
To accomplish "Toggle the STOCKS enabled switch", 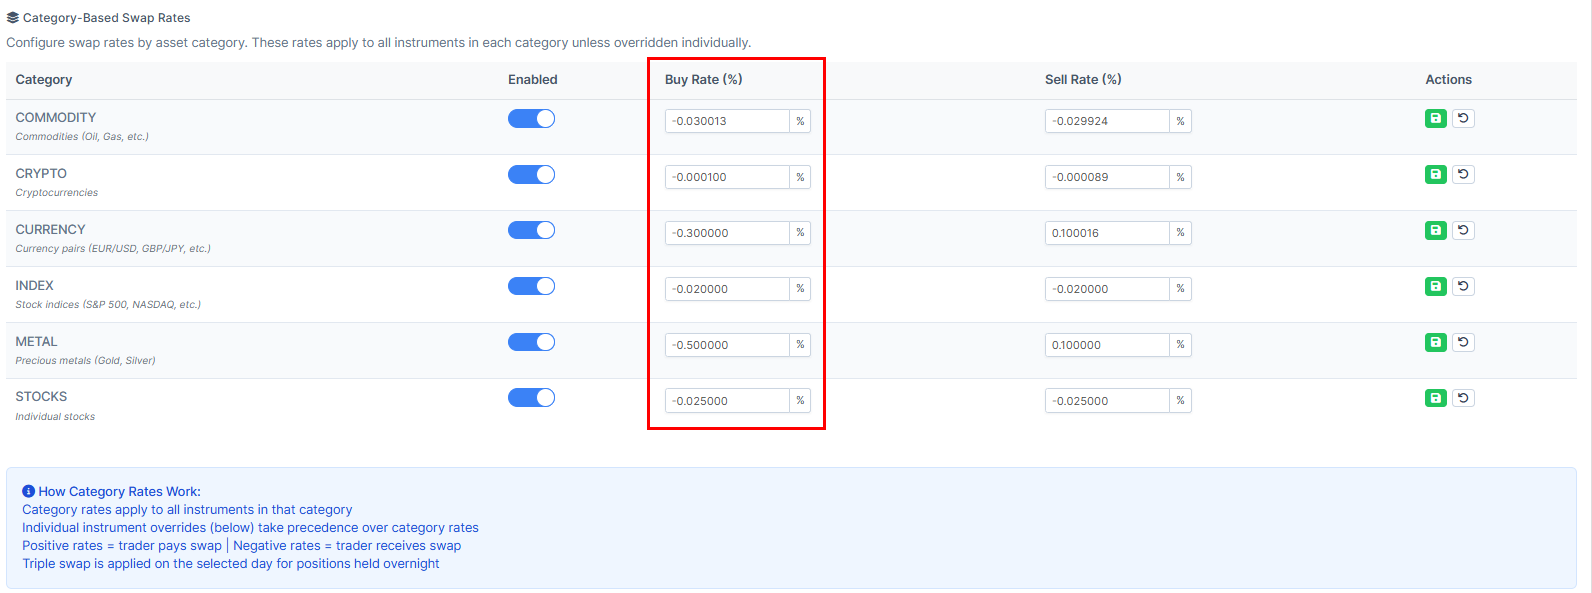I will point(531,398).
